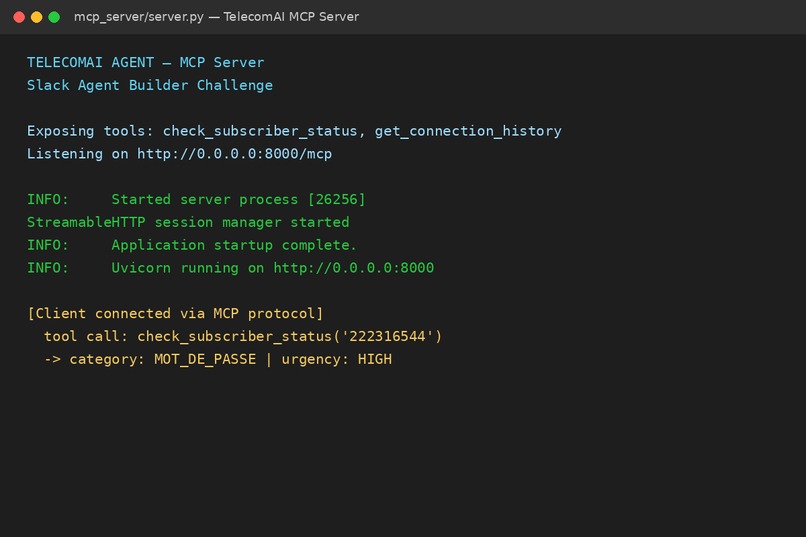Screen dimensions: 806x537
Task: Click the '[Client connected via MCP protocol]' line
Action: (175, 313)
